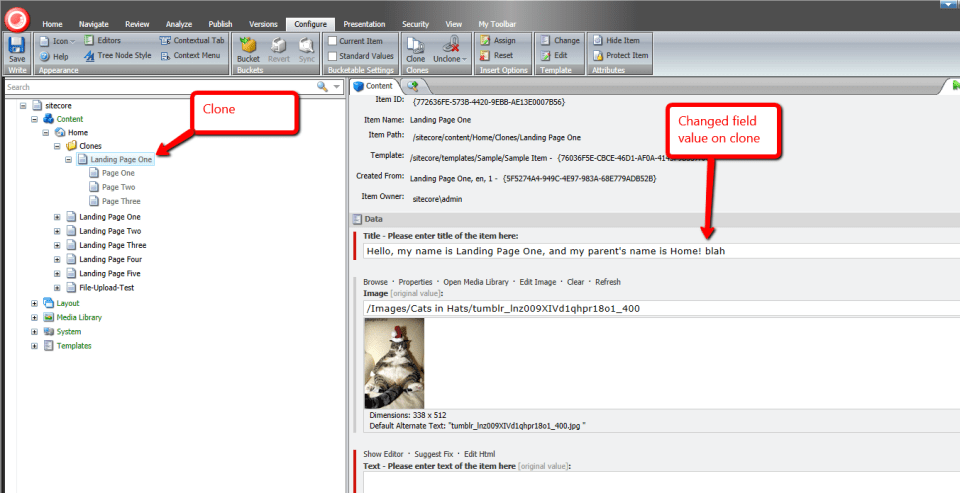The height and width of the screenshot is (493, 960).
Task: Click the Open Media Library link
Action: tap(476, 282)
